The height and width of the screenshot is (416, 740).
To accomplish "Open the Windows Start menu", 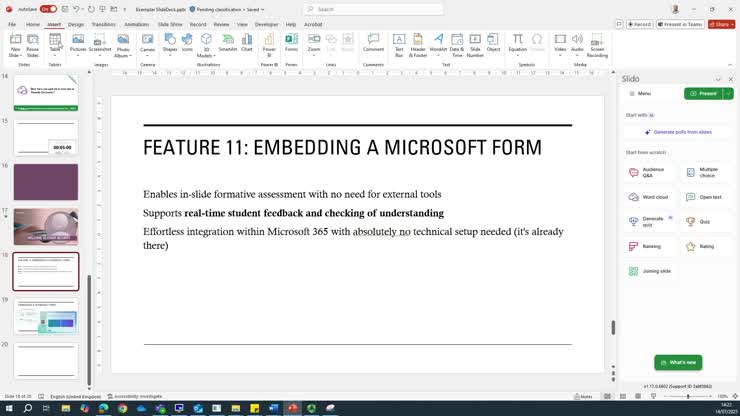I will coord(8,408).
